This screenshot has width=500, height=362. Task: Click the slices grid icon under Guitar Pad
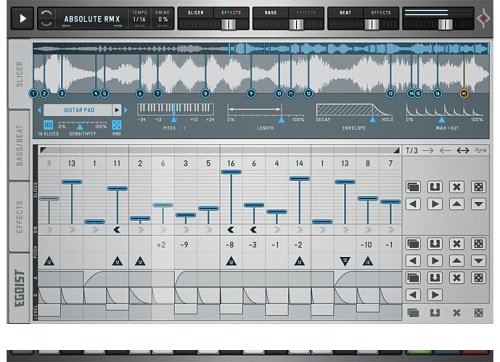click(48, 125)
